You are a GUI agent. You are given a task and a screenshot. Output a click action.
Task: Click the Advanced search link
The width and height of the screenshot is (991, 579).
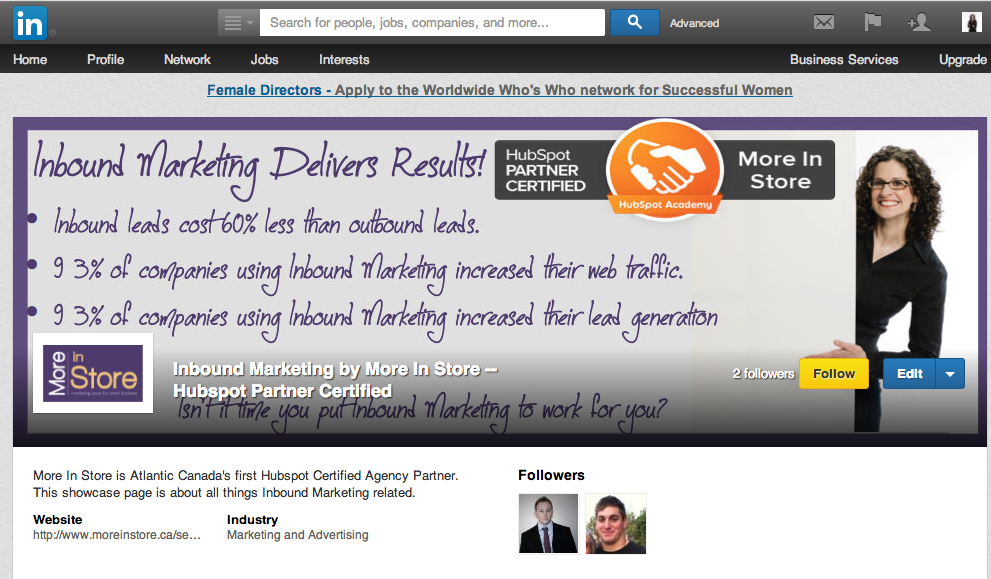tap(694, 23)
